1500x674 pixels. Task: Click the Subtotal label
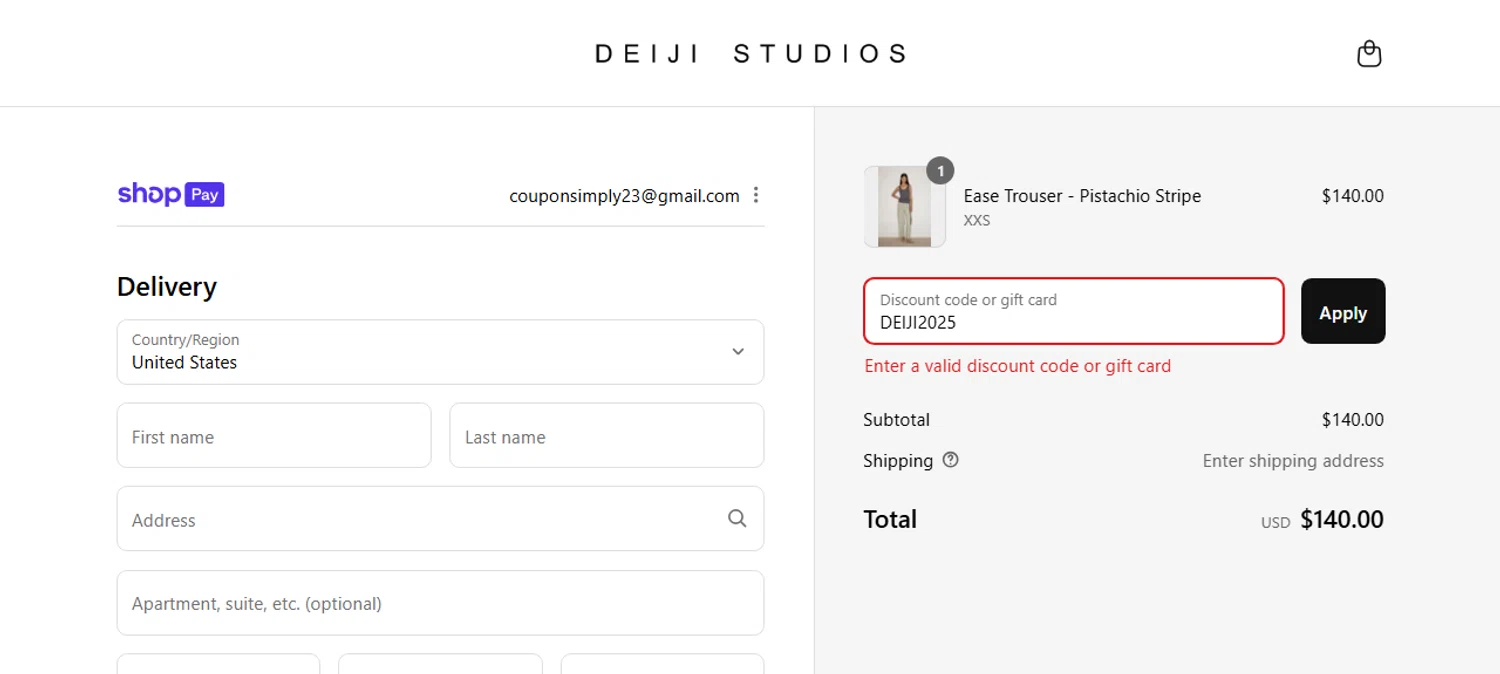[896, 420]
